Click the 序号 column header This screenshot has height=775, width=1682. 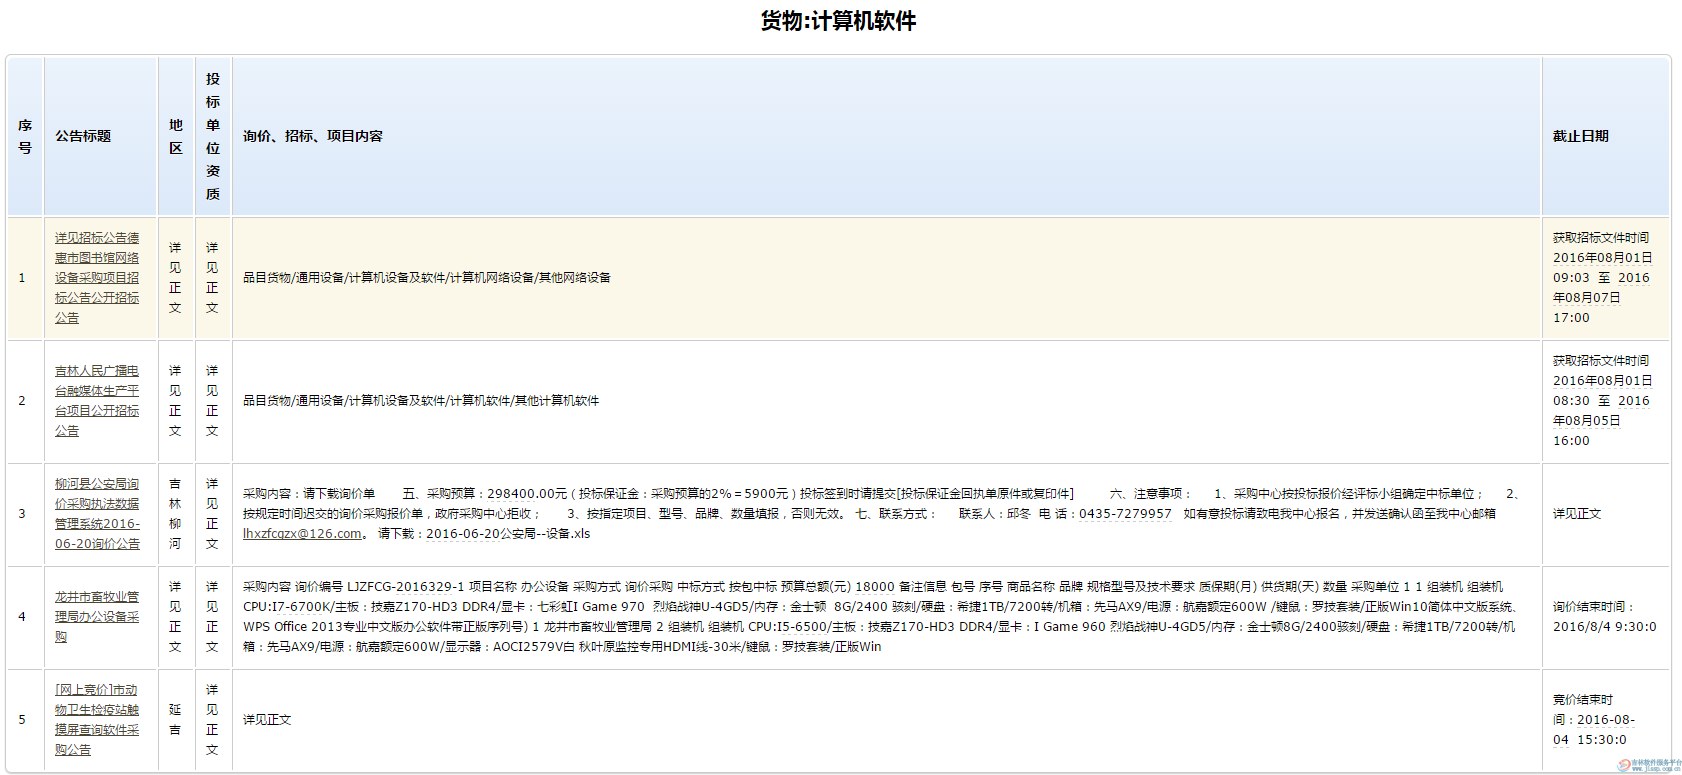[25, 136]
